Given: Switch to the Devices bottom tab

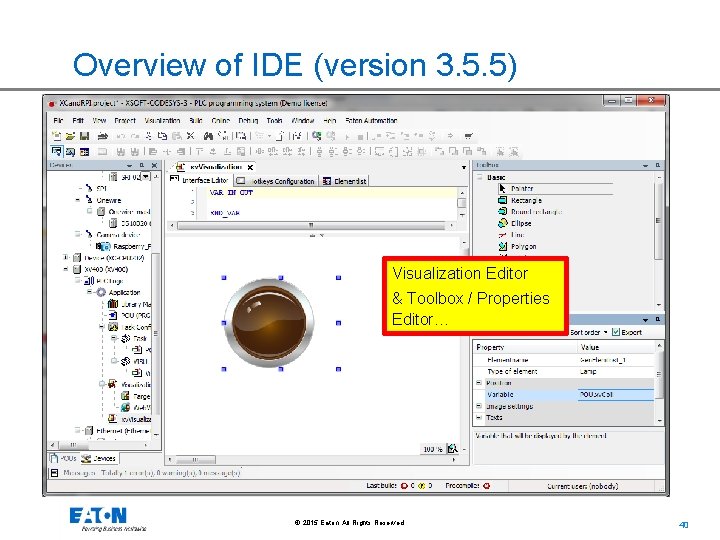Looking at the screenshot, I should 99,458.
